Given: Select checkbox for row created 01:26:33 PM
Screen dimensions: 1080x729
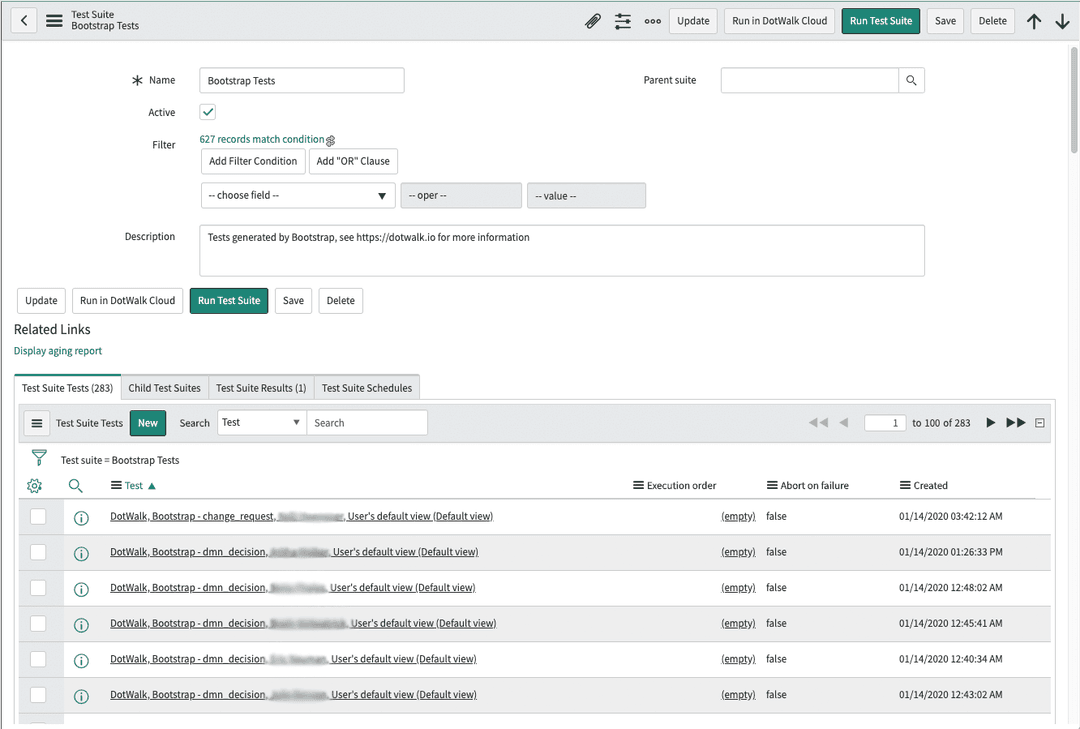Looking at the screenshot, I should [38, 552].
